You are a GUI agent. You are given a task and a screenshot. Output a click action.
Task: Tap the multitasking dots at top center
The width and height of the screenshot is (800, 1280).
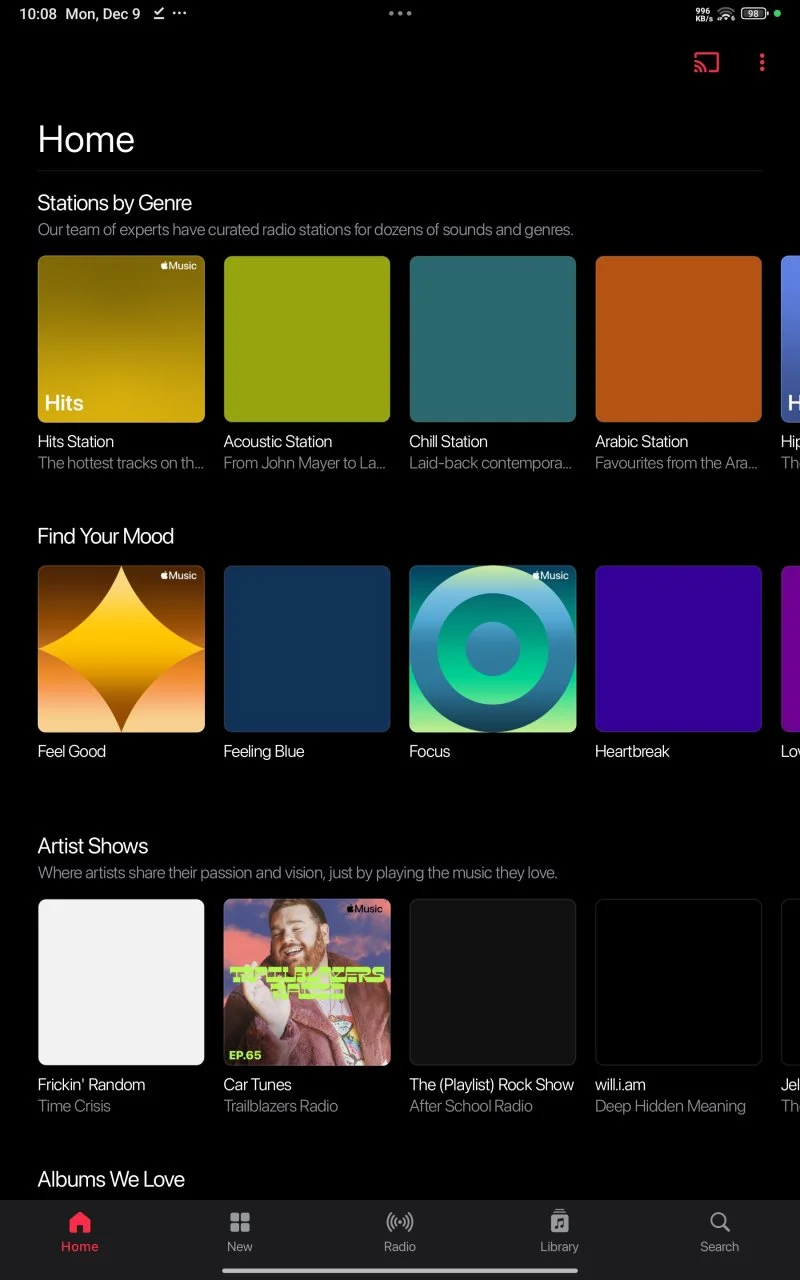(400, 14)
